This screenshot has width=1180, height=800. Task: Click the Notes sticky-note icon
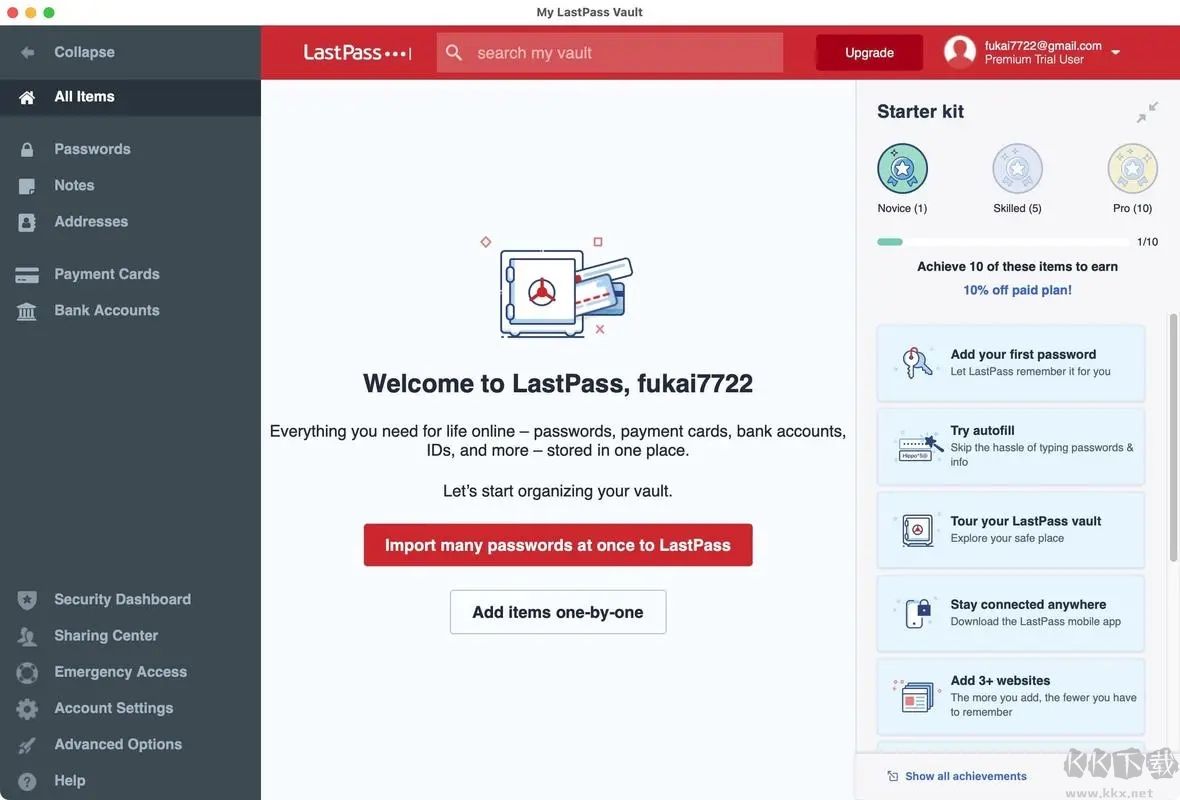(27, 186)
